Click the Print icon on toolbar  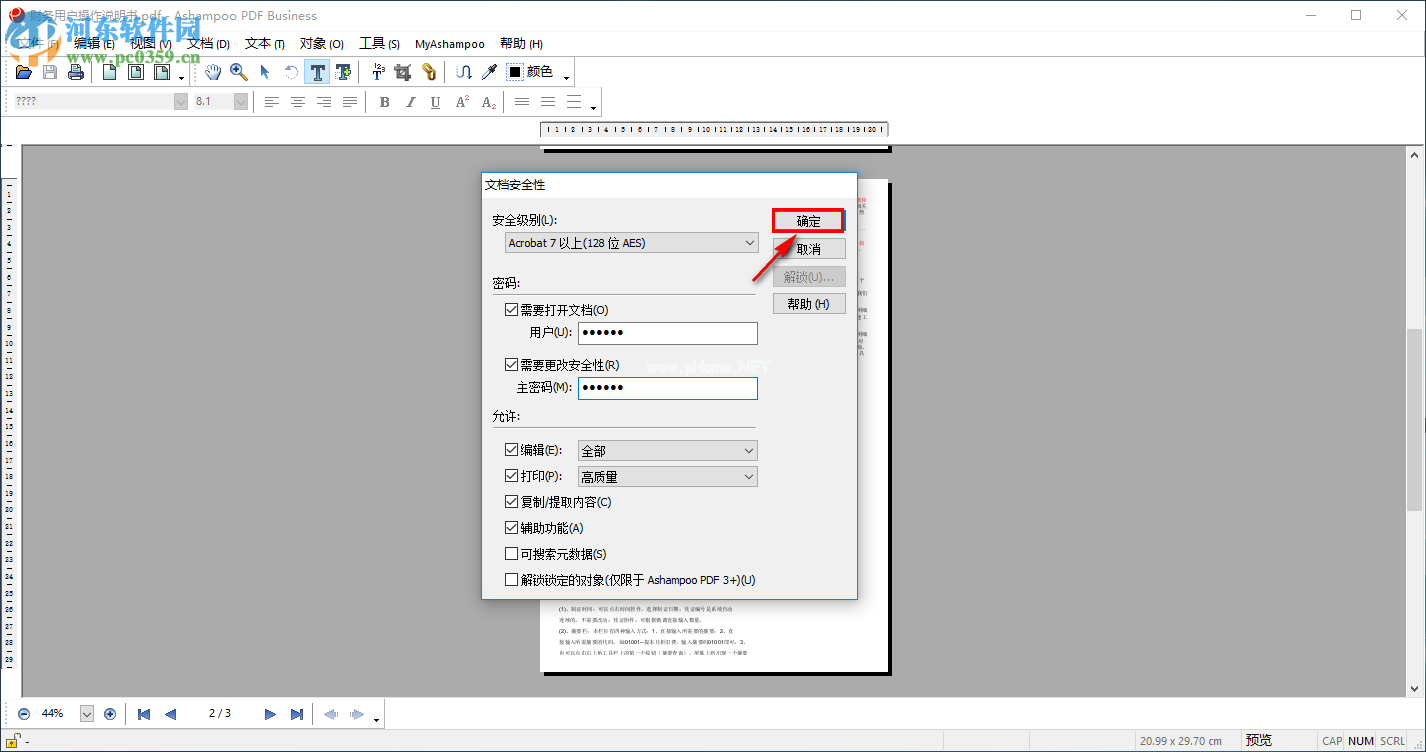(76, 71)
